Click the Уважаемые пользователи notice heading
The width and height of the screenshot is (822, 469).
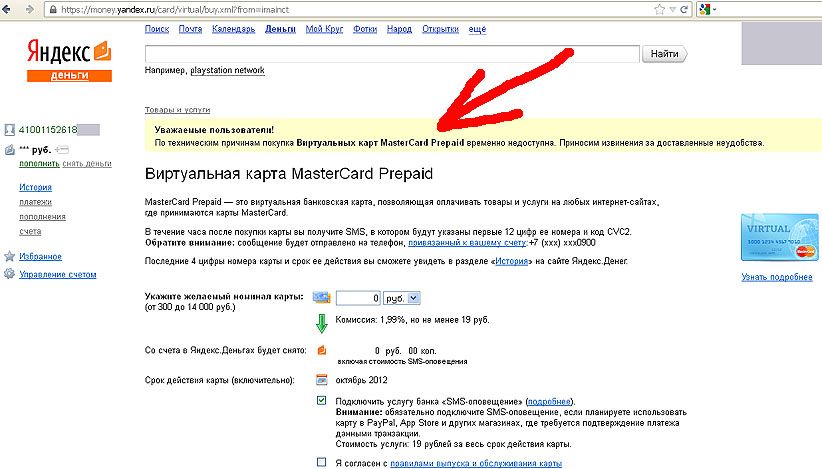214,130
